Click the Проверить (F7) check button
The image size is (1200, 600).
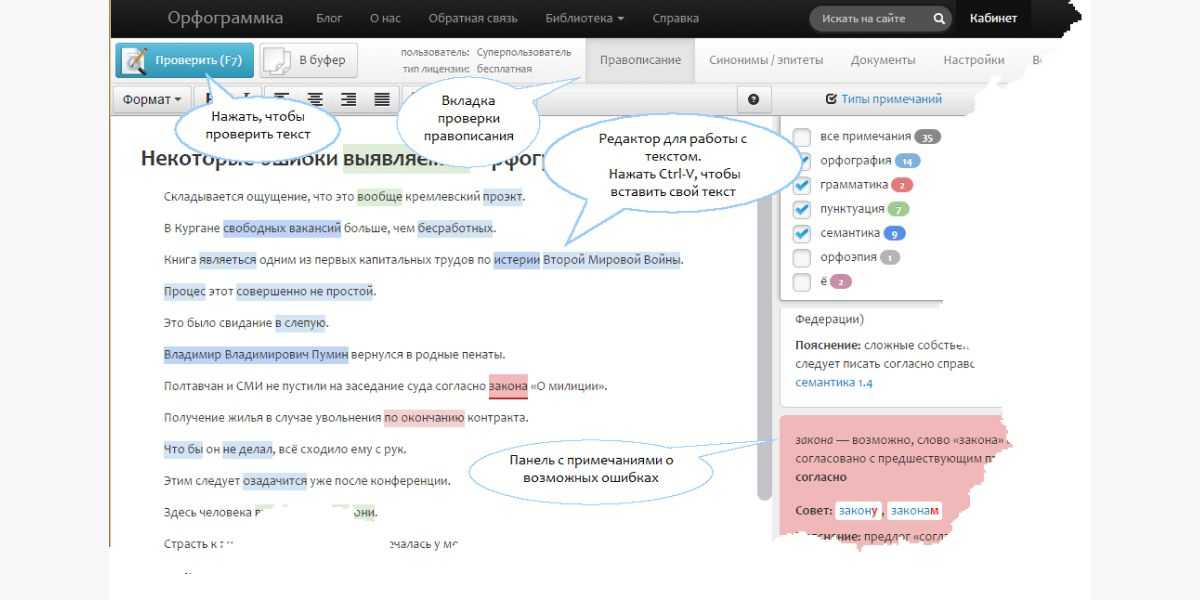[x=183, y=60]
